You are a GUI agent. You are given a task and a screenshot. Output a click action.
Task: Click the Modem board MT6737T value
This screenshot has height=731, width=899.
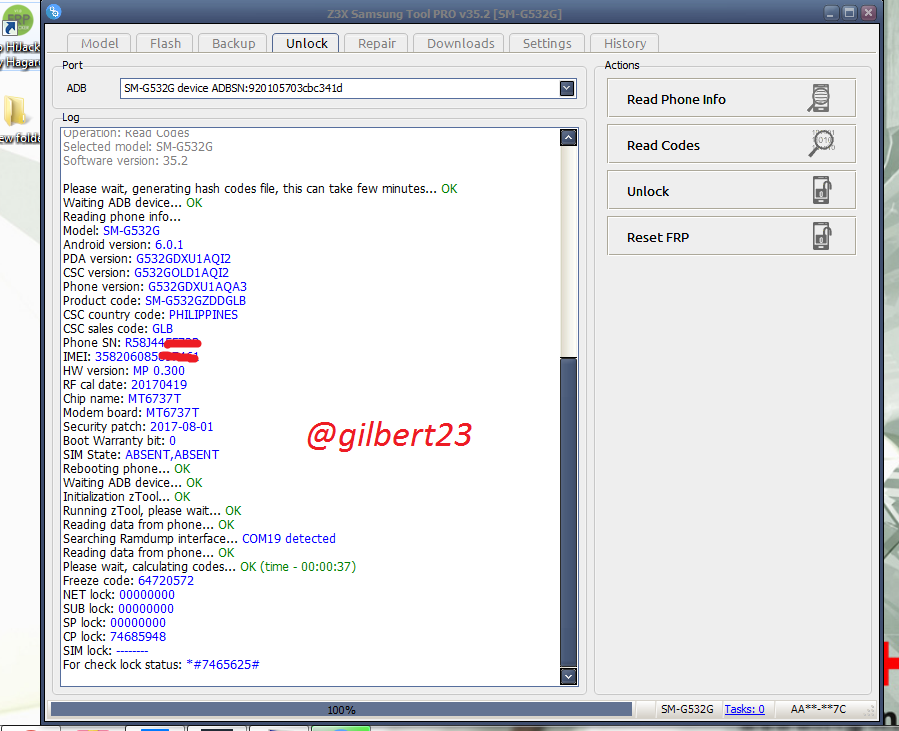[x=173, y=413]
